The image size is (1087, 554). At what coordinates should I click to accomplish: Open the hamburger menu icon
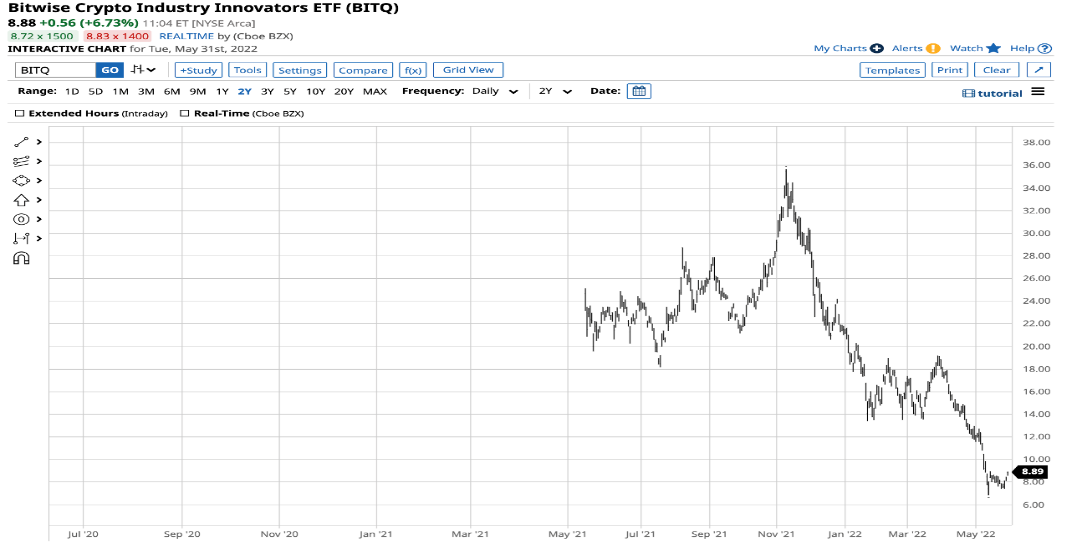[x=1038, y=92]
